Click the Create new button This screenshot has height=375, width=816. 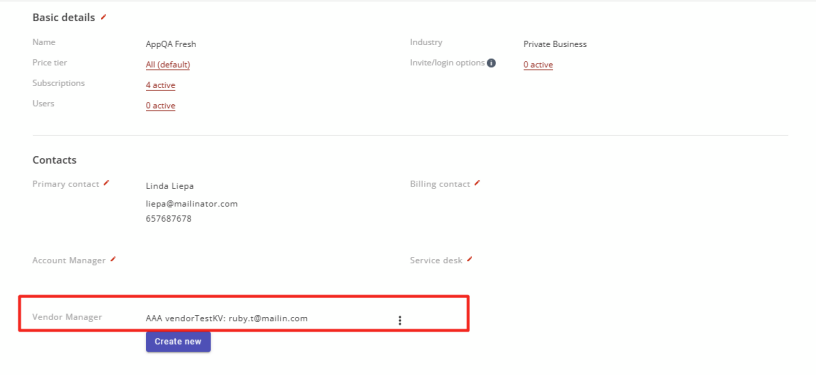pyautogui.click(x=178, y=342)
